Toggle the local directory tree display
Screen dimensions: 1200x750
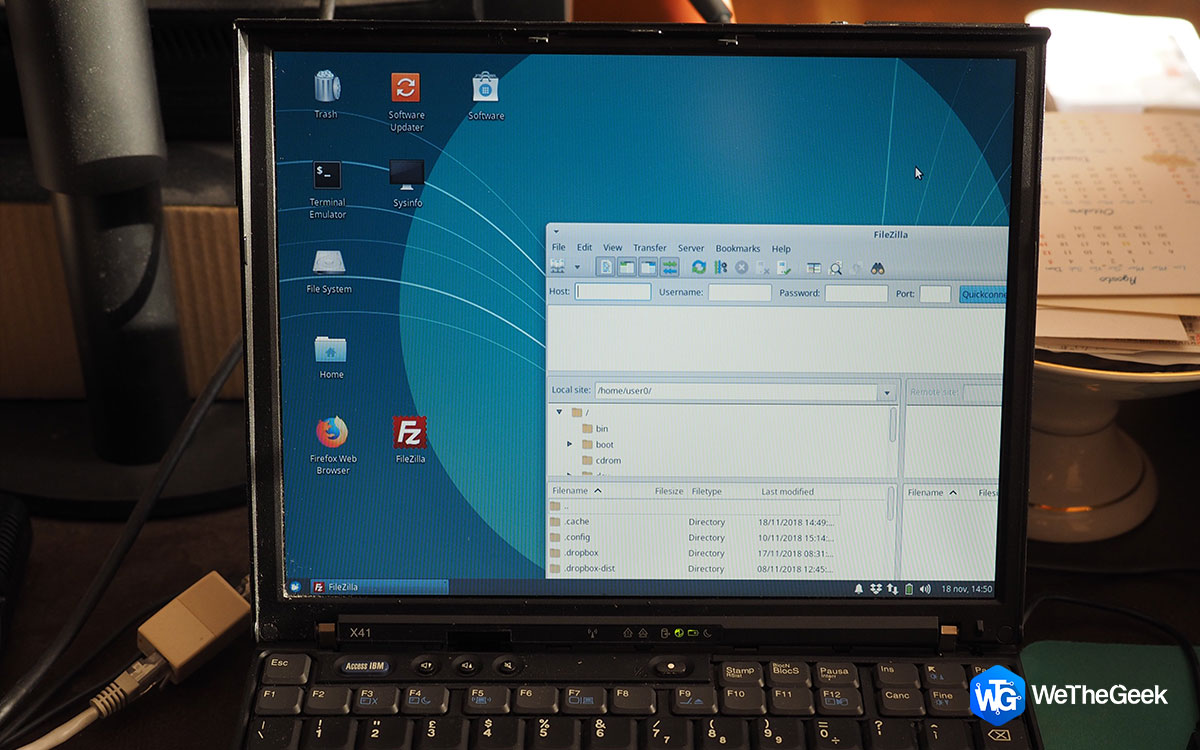pos(627,267)
